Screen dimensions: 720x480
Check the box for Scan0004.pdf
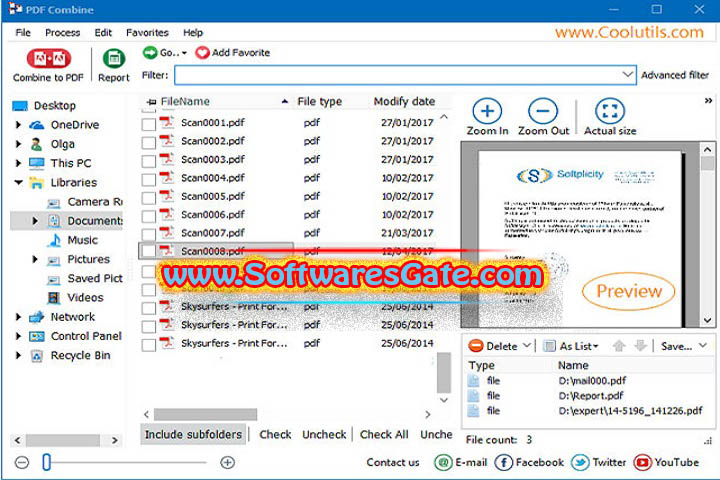(148, 180)
